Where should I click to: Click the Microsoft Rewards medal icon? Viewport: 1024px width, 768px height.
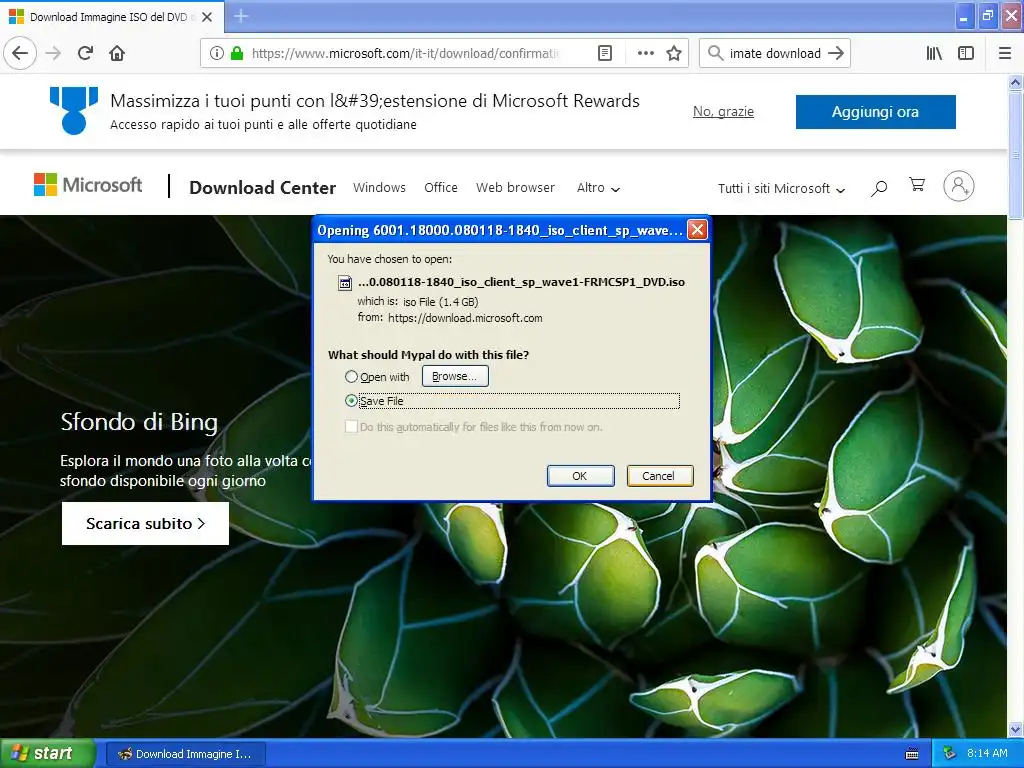coord(74,110)
